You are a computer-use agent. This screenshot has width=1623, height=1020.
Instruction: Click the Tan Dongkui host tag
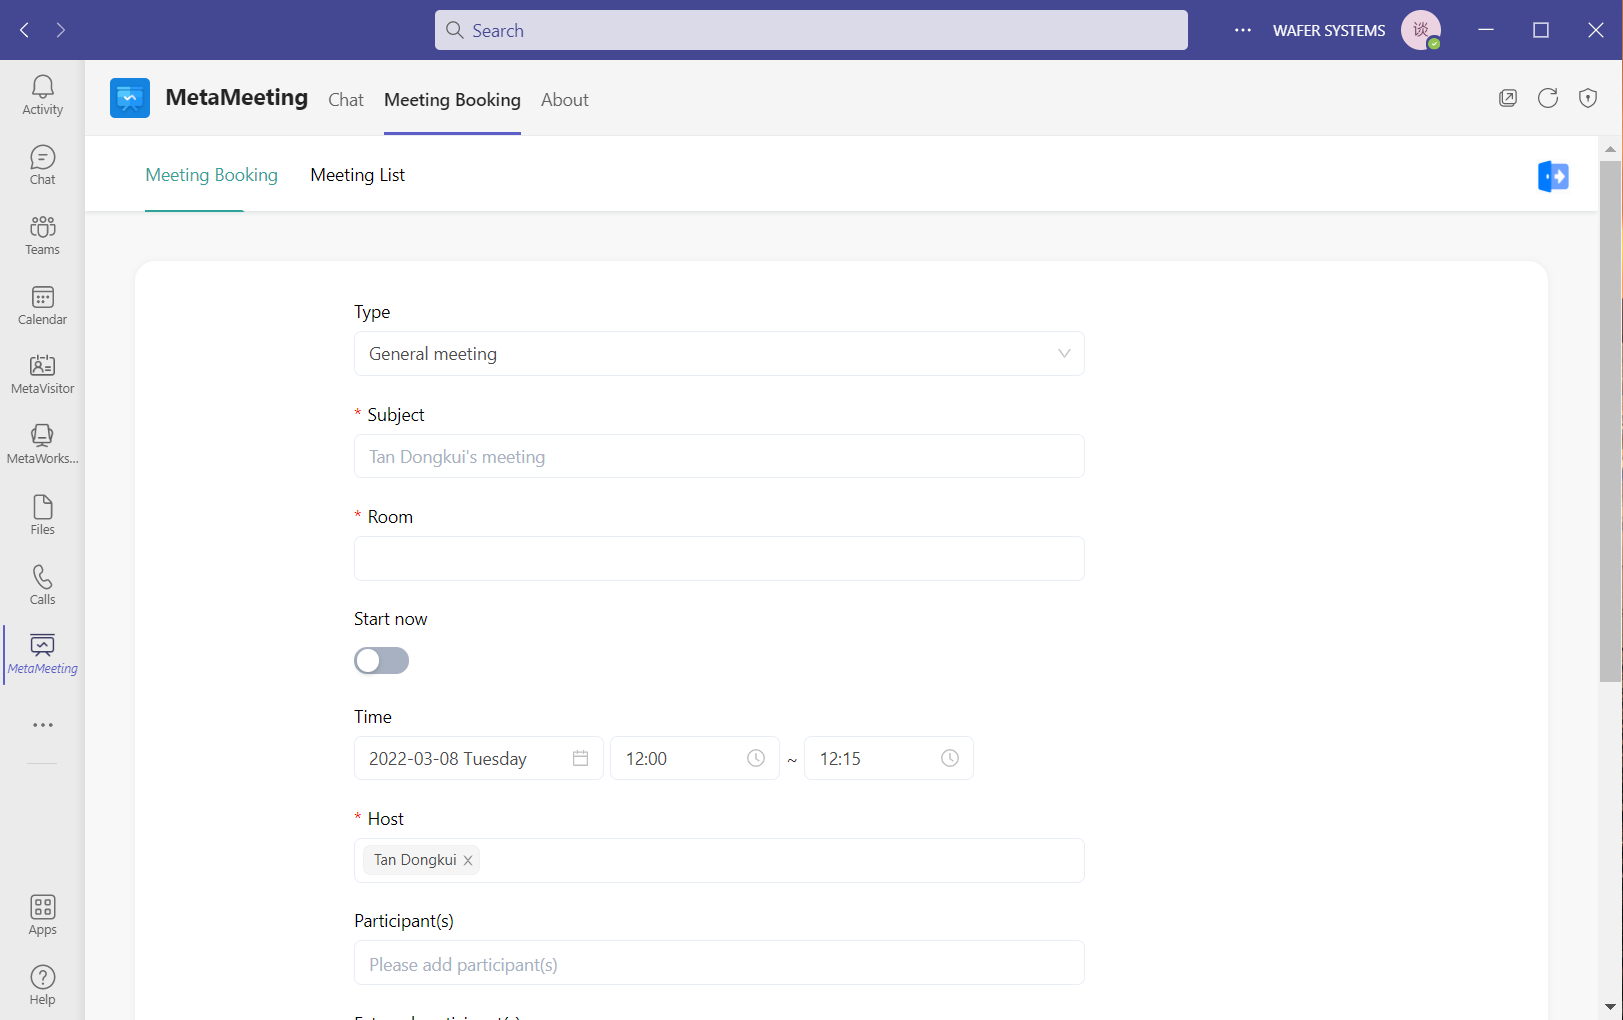(421, 860)
